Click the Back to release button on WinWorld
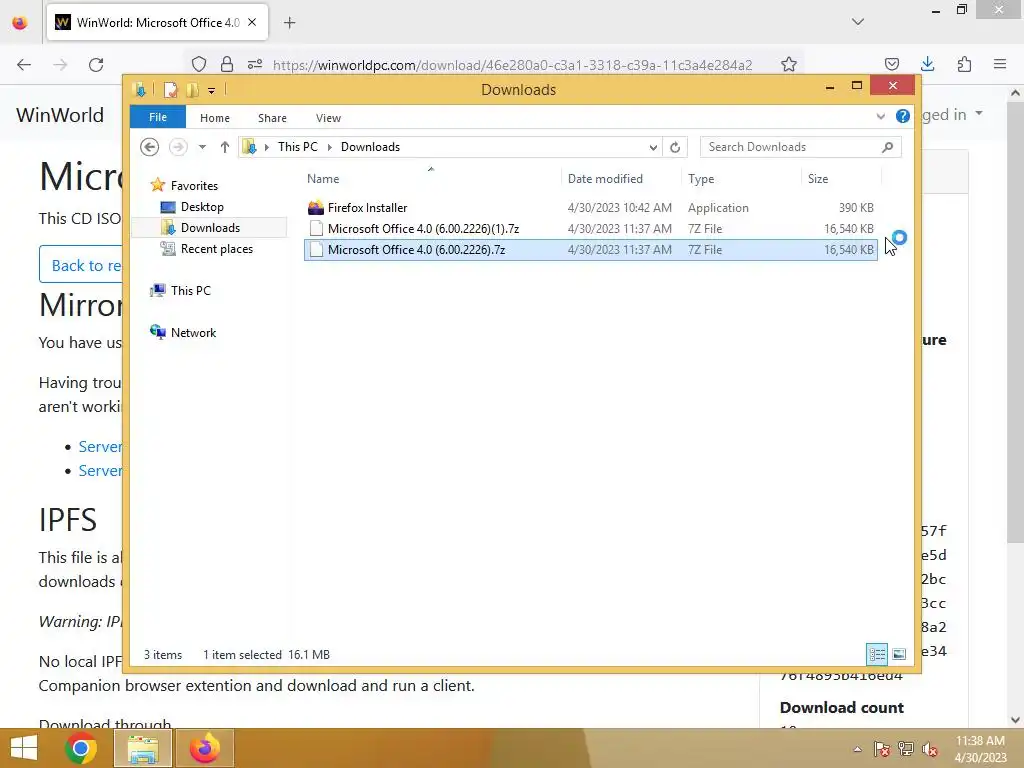The height and width of the screenshot is (768, 1024). click(81, 265)
